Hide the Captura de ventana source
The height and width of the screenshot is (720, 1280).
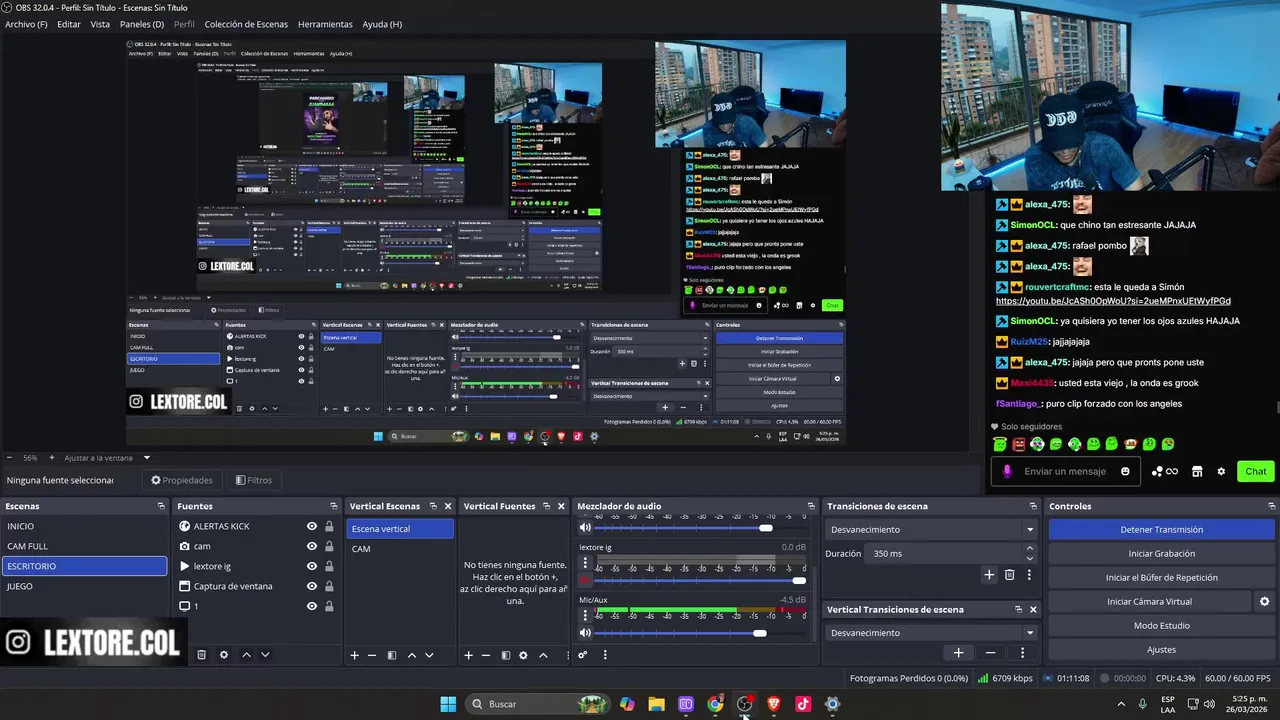(312, 586)
